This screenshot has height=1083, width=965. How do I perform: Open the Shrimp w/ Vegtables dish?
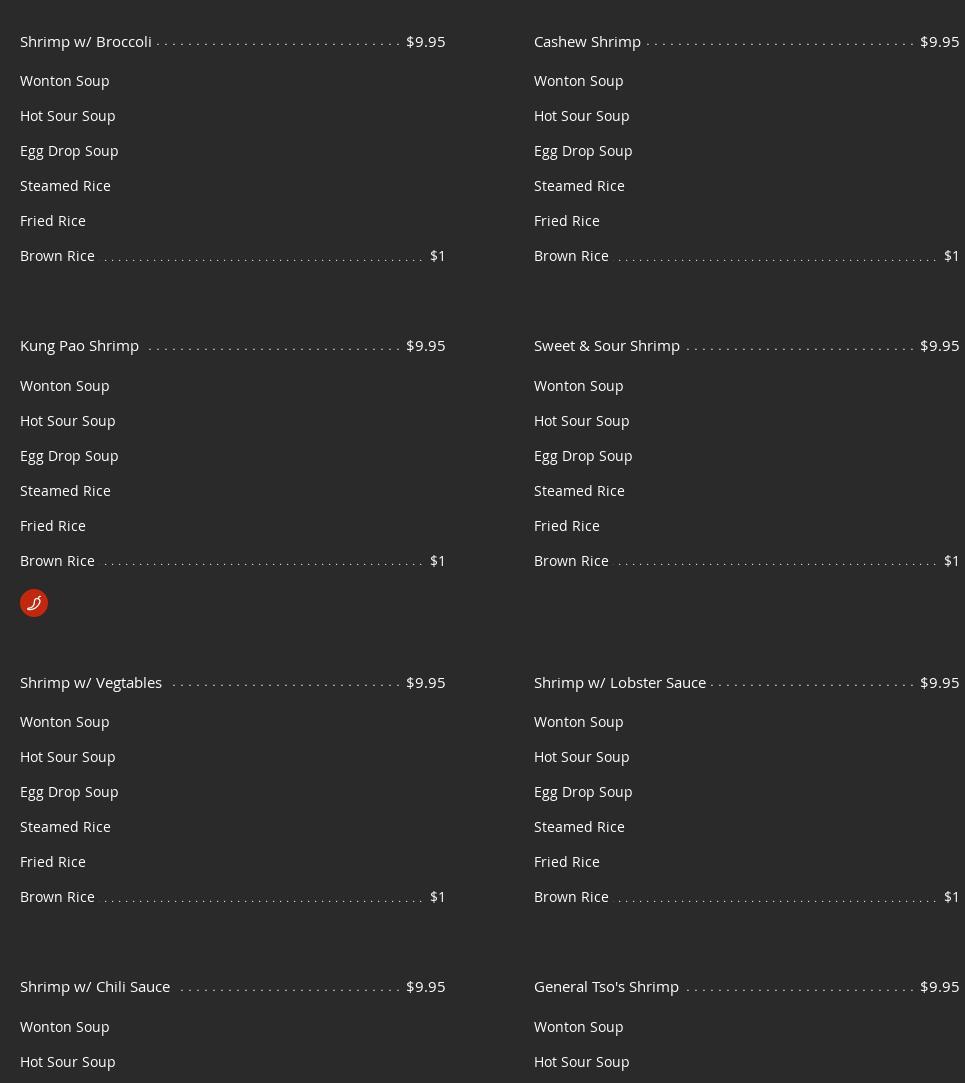click(x=91, y=683)
